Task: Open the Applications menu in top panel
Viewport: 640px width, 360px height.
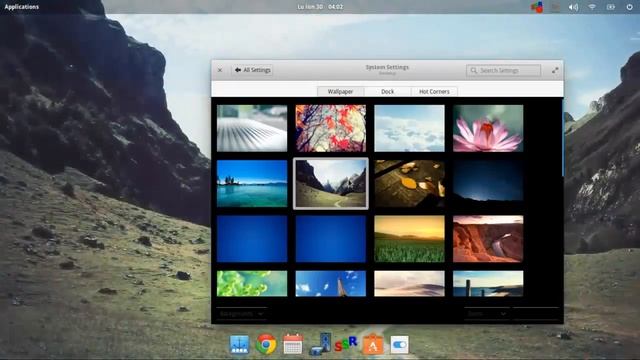Action: click(22, 7)
